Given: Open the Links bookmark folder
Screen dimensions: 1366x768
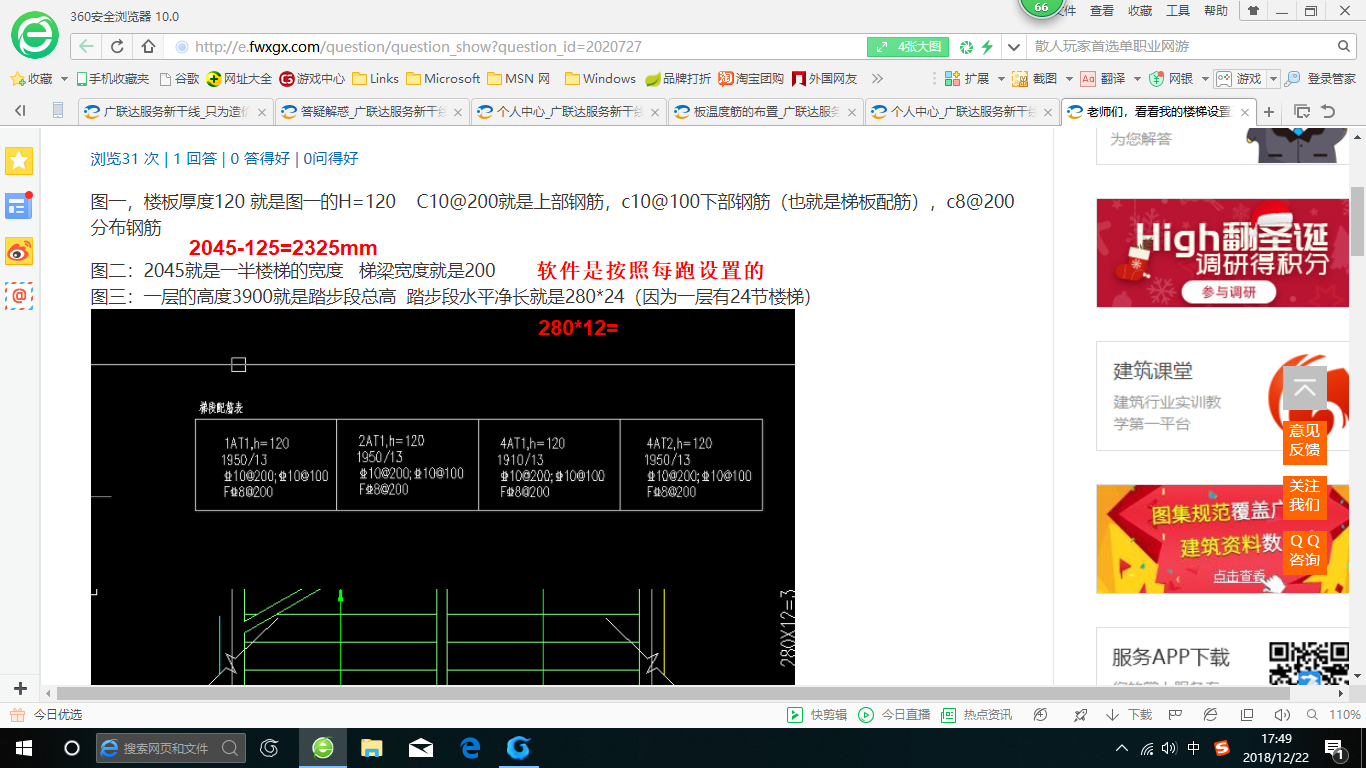Looking at the screenshot, I should [375, 78].
